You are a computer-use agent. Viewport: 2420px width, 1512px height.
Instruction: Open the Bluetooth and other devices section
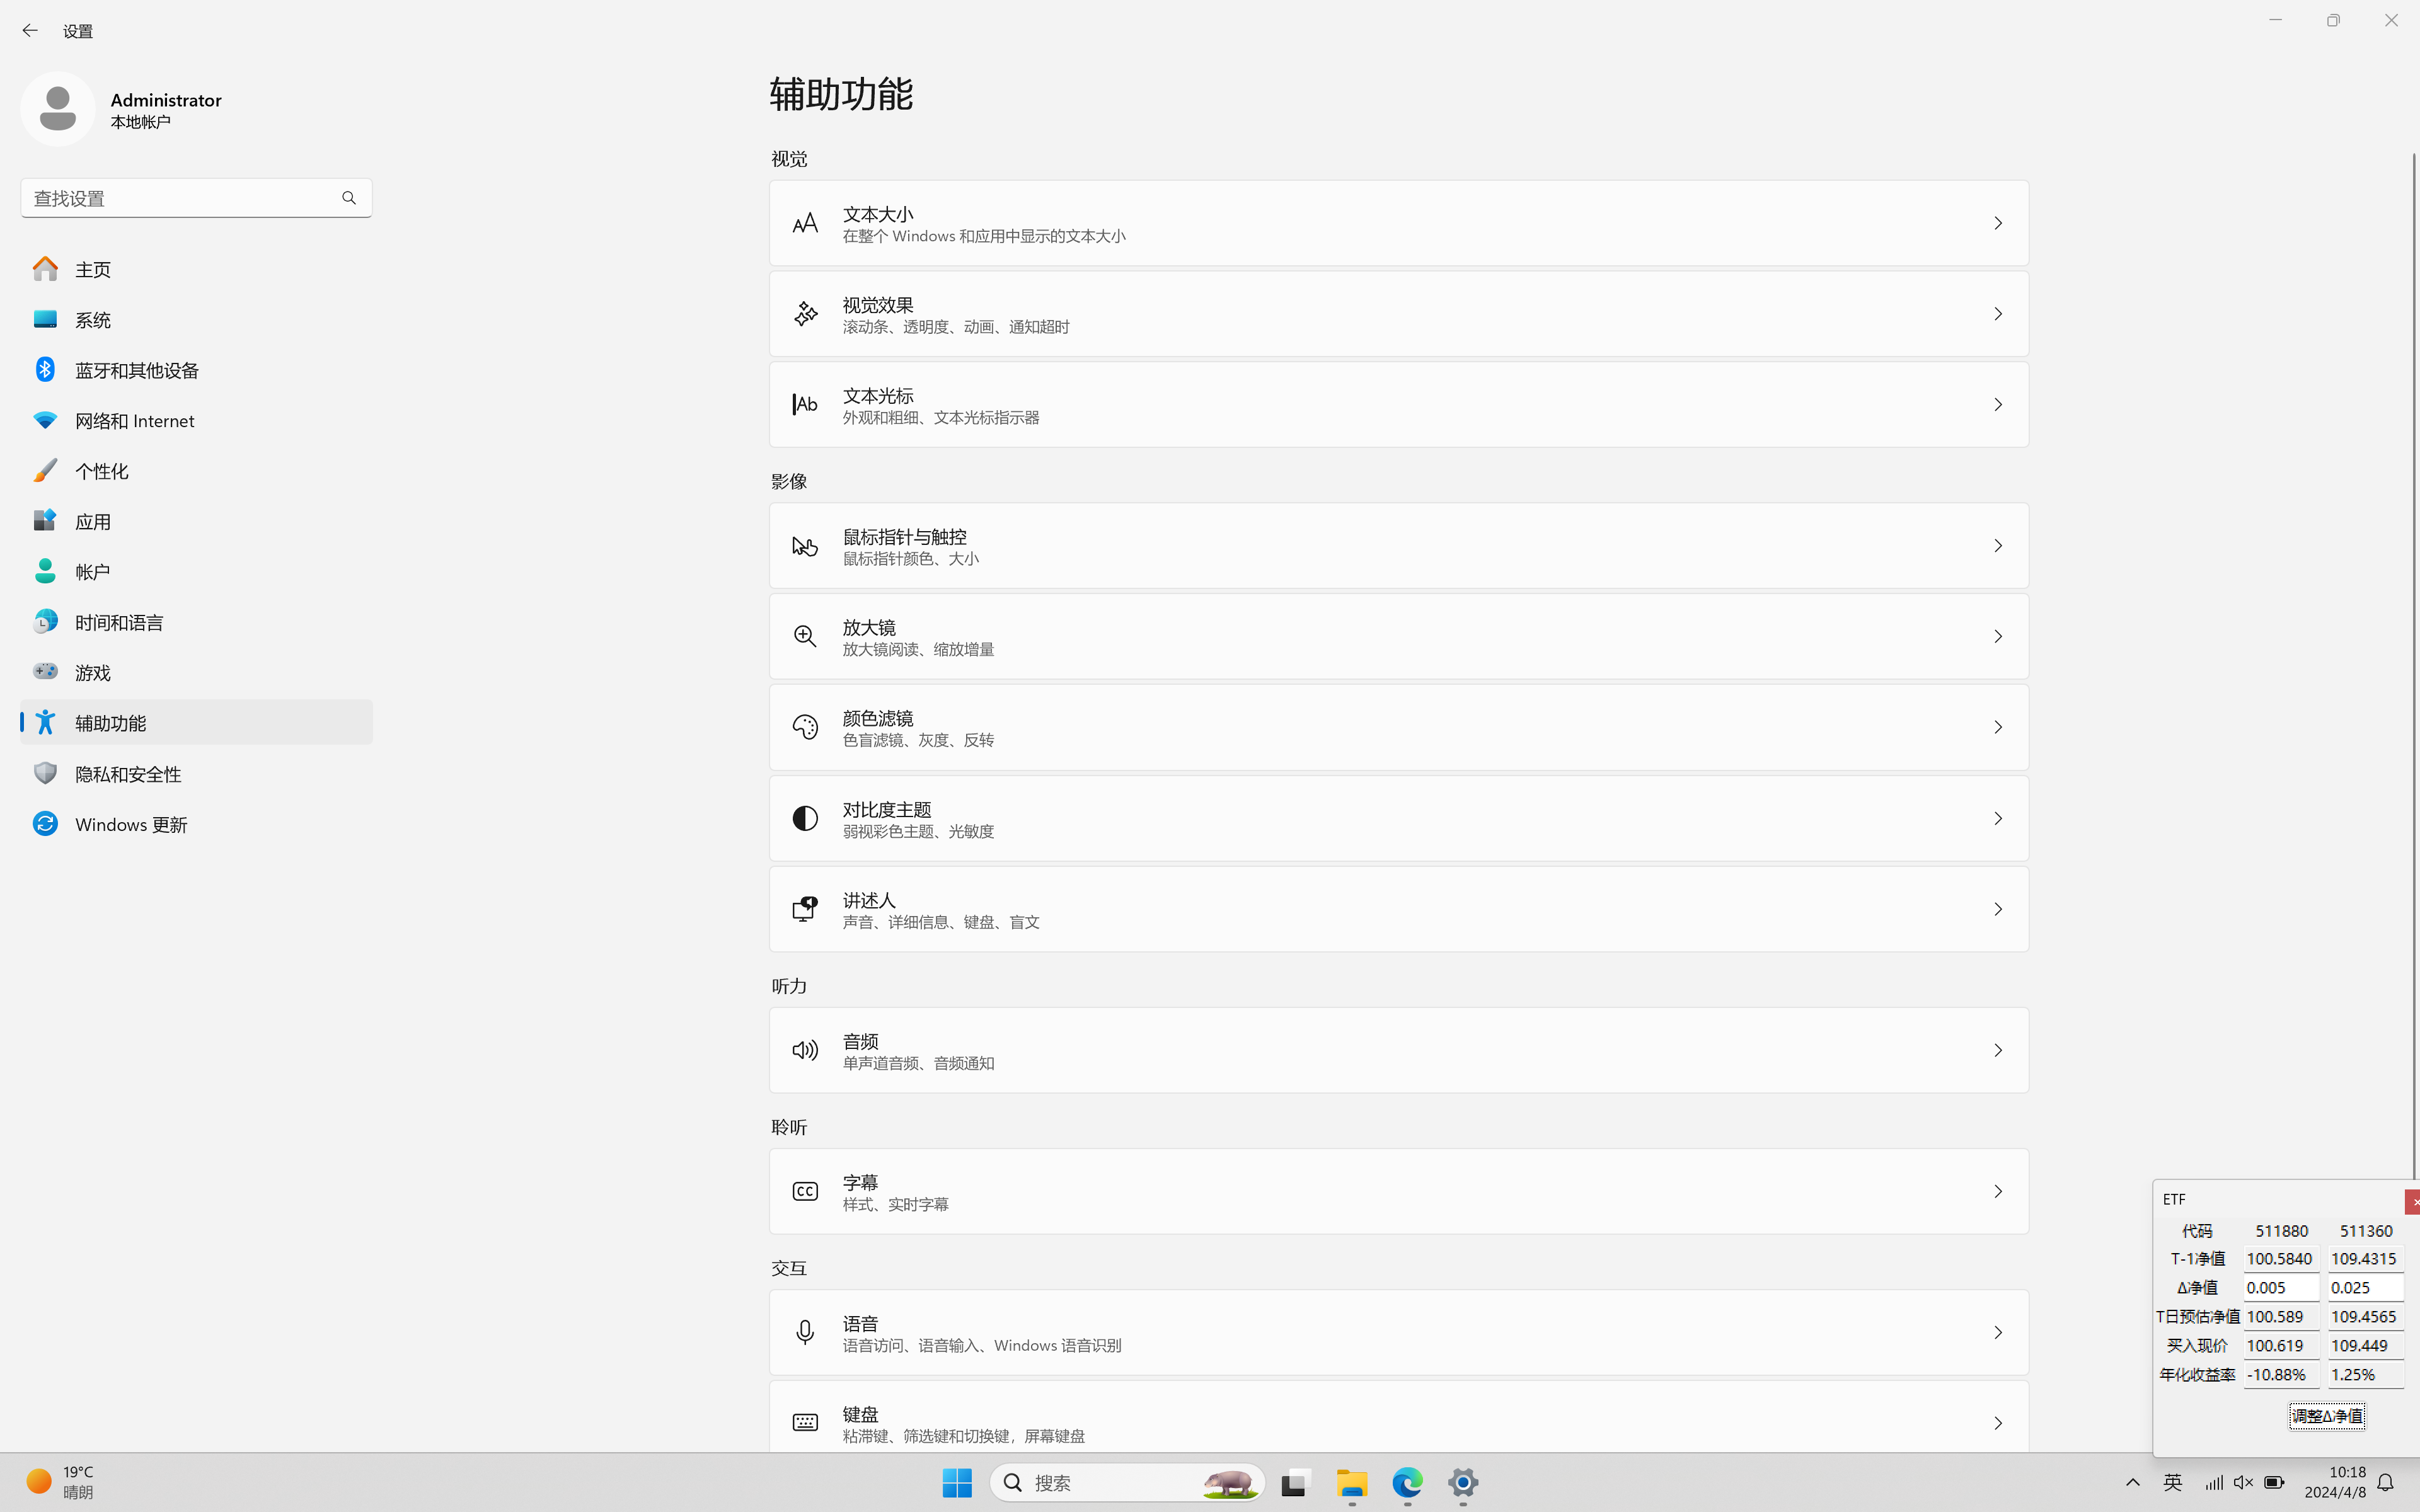(x=137, y=370)
